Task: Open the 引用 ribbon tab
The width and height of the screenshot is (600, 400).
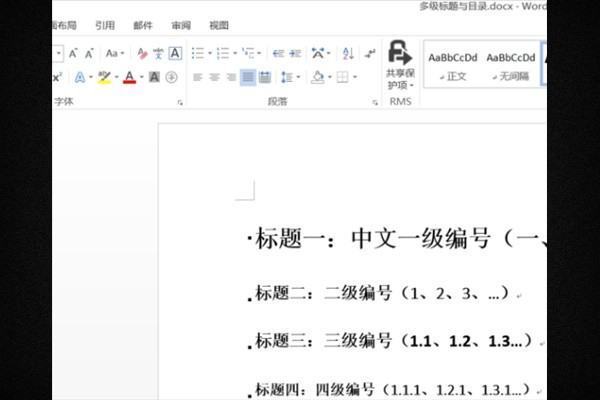Action: (105, 26)
